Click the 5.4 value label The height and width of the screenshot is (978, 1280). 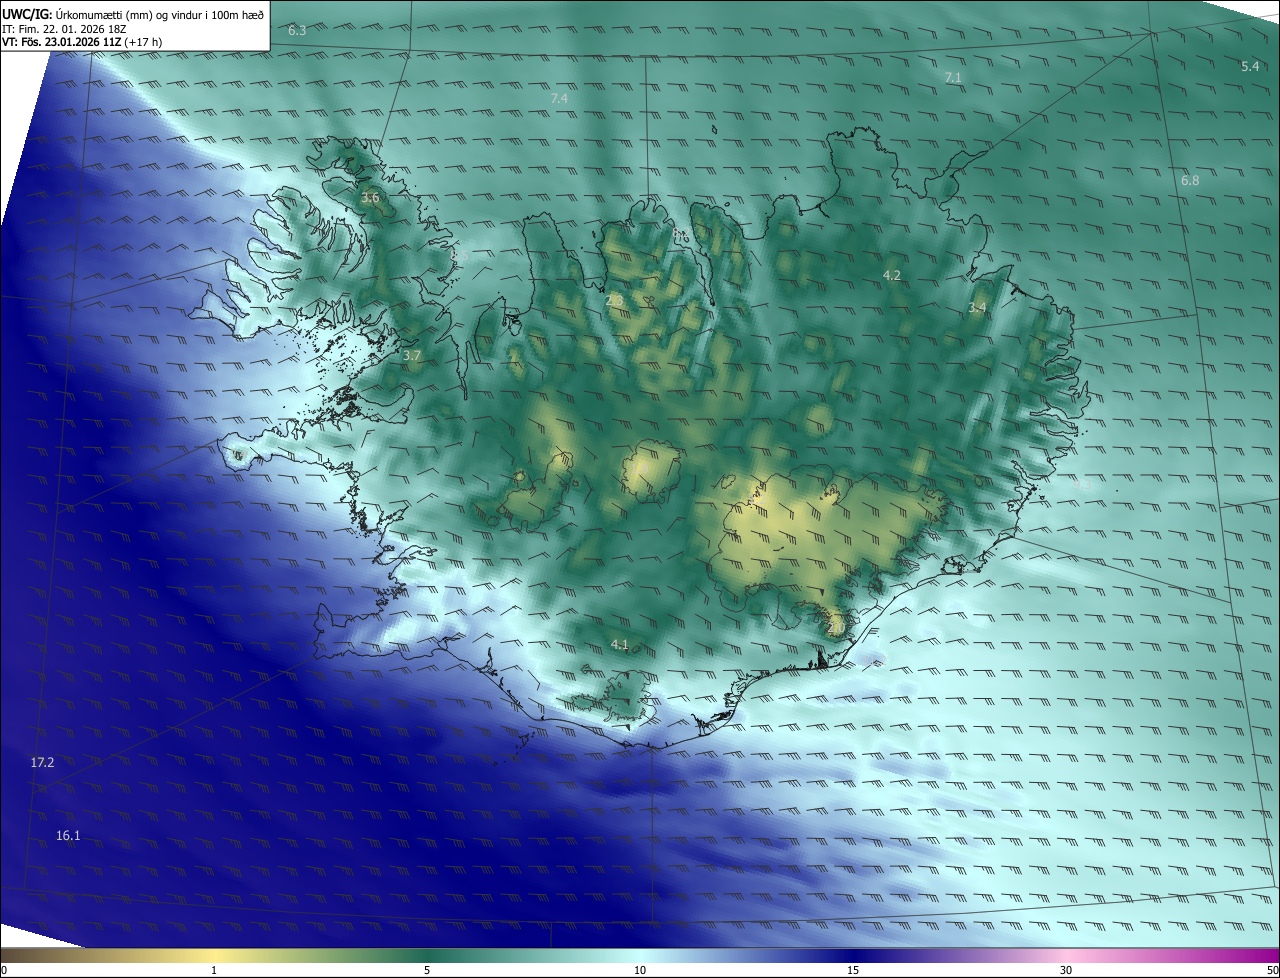coord(1250,66)
